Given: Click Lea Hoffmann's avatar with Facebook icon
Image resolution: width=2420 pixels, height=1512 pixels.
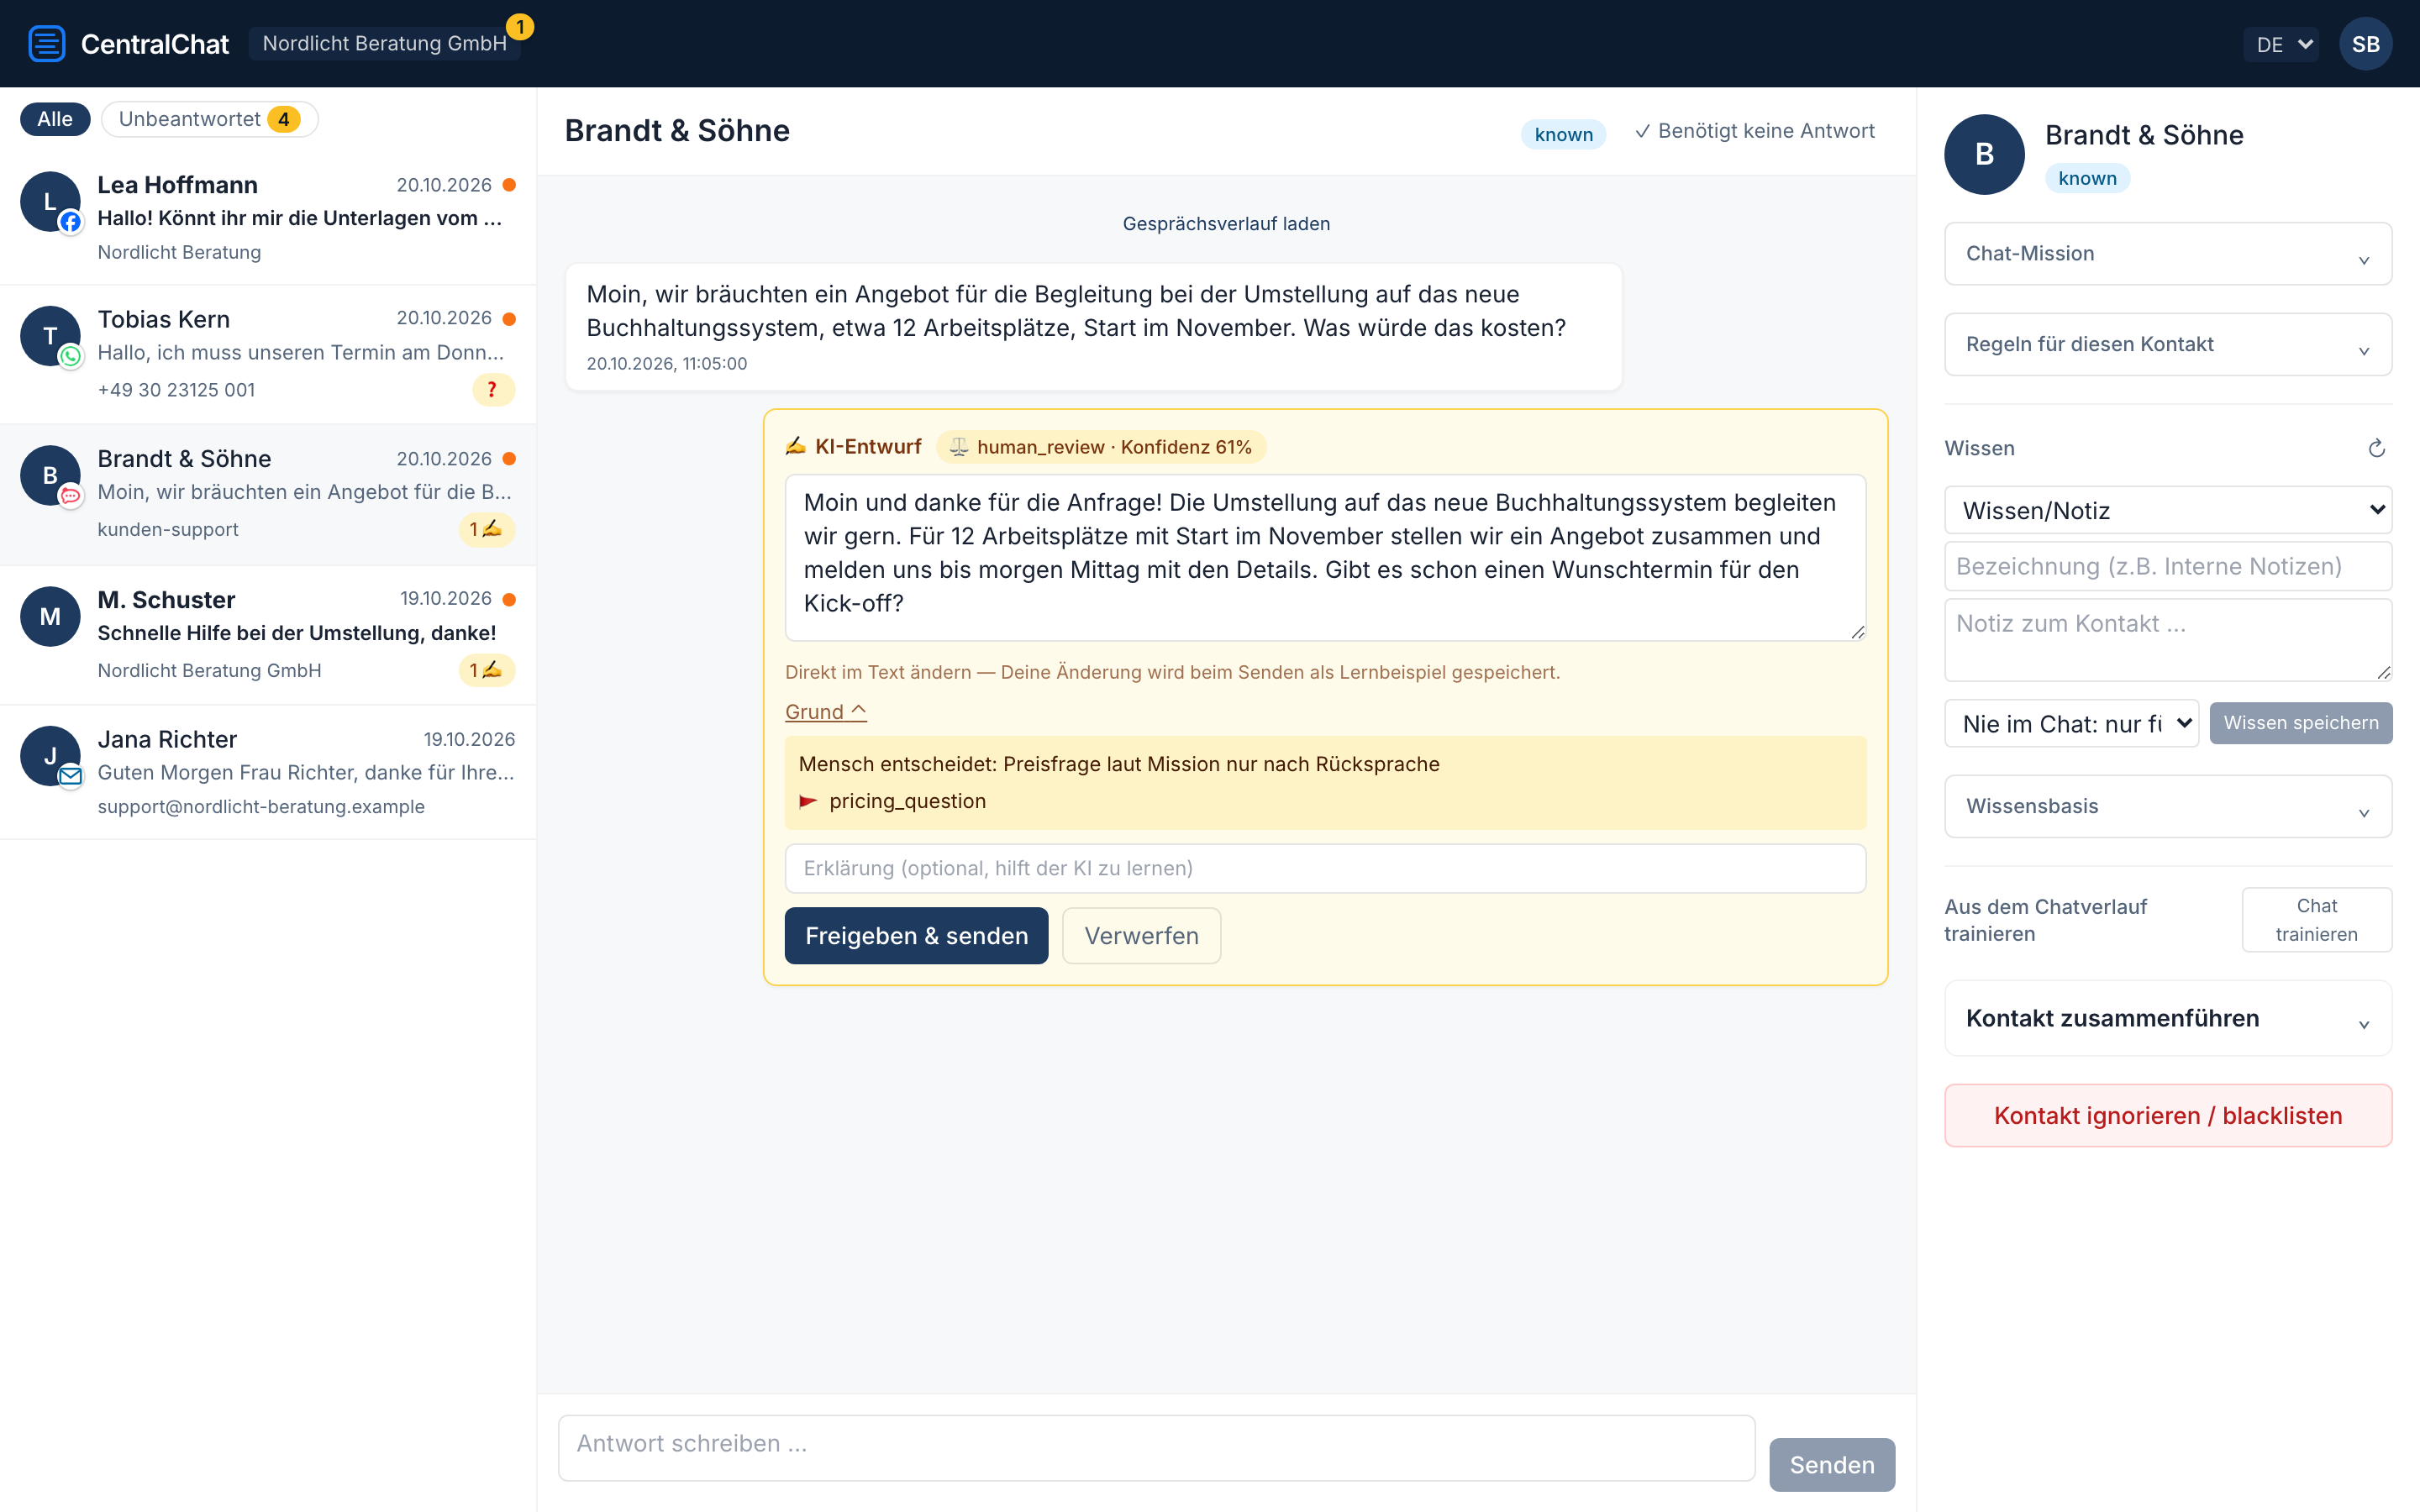Looking at the screenshot, I should pos(50,202).
